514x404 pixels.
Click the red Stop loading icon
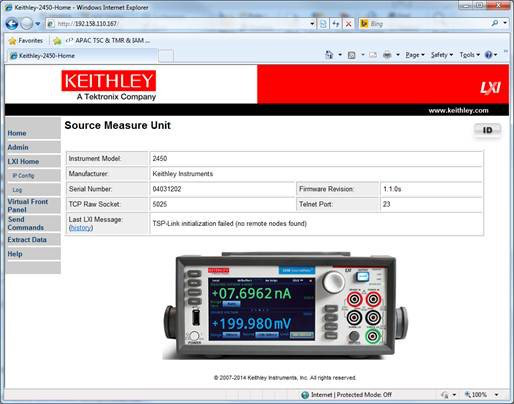[348, 24]
